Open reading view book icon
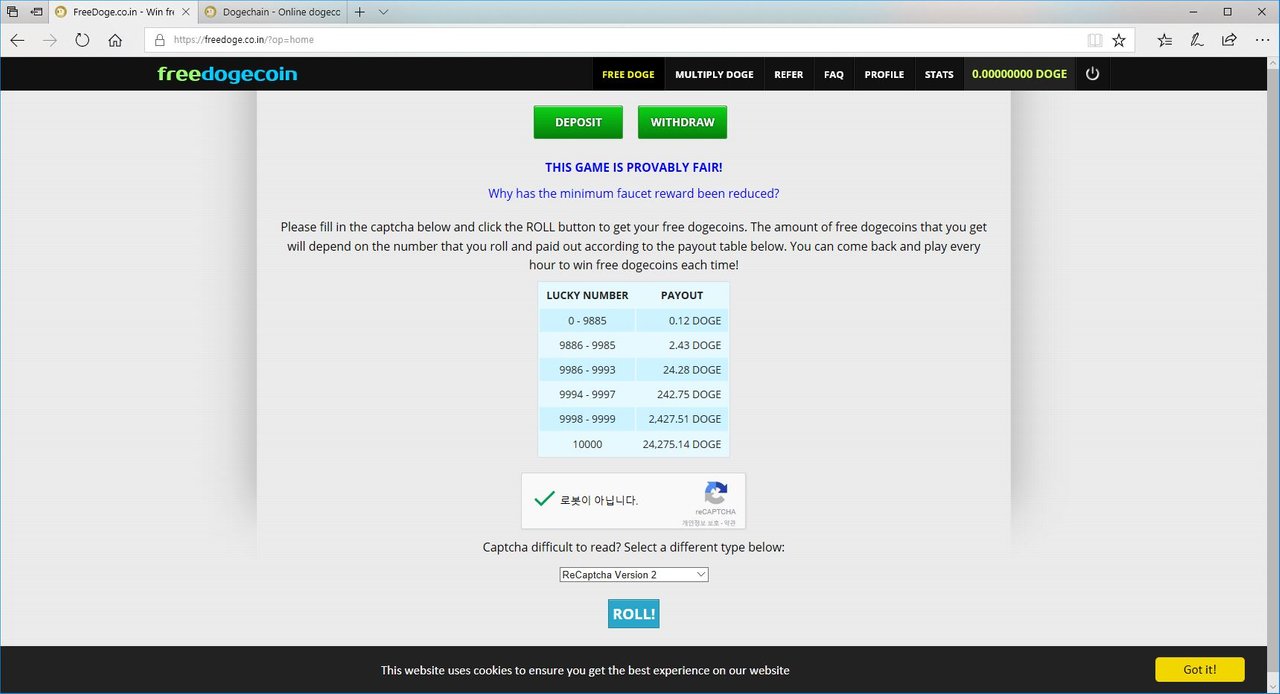Image resolution: width=1280 pixels, height=694 pixels. (x=1095, y=40)
